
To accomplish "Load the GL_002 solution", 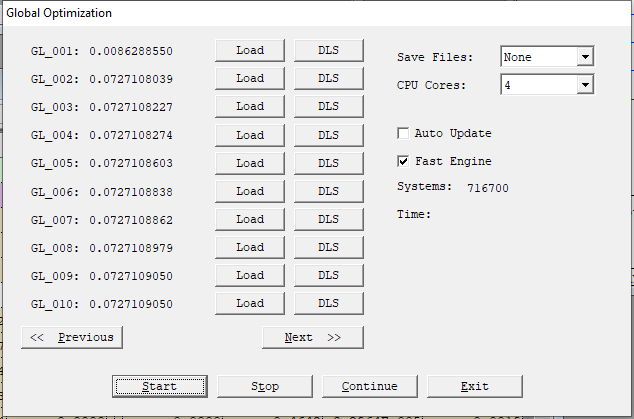I will 250,78.
